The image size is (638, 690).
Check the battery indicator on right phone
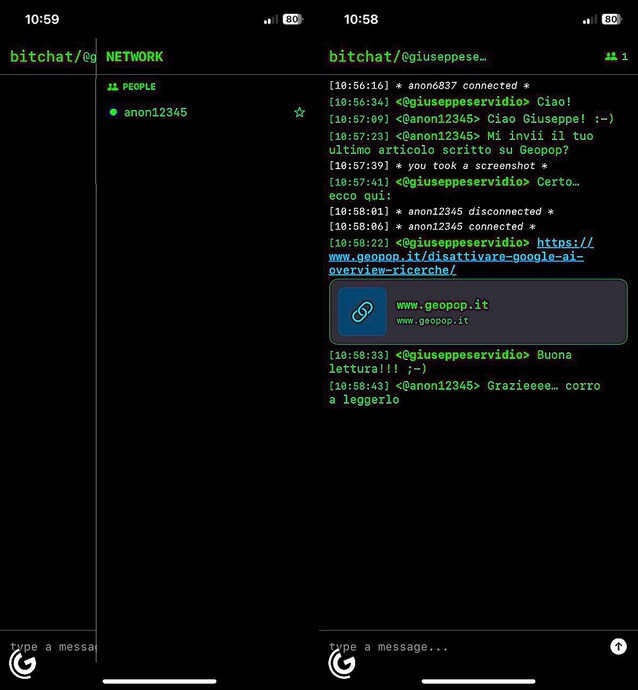612,19
